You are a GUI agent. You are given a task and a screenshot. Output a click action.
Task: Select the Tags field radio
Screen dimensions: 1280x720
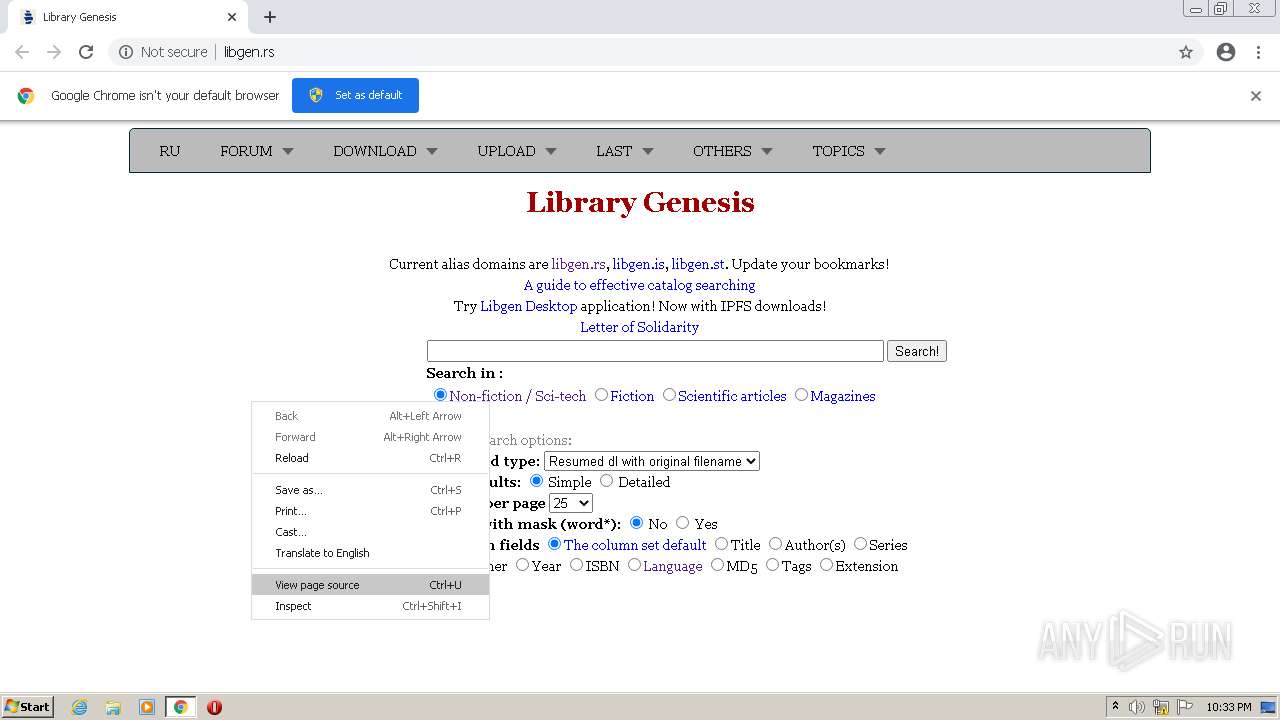[772, 565]
